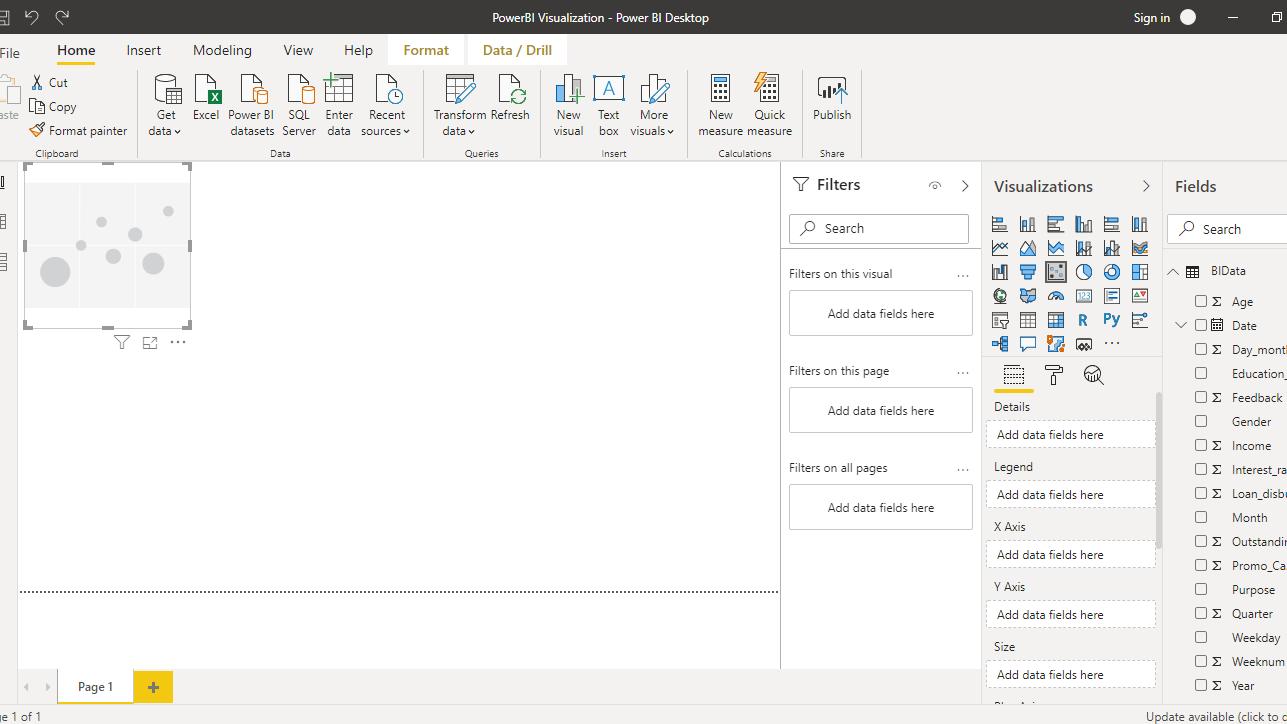Select the gauge visual
The width and height of the screenshot is (1287, 724).
click(x=1056, y=296)
